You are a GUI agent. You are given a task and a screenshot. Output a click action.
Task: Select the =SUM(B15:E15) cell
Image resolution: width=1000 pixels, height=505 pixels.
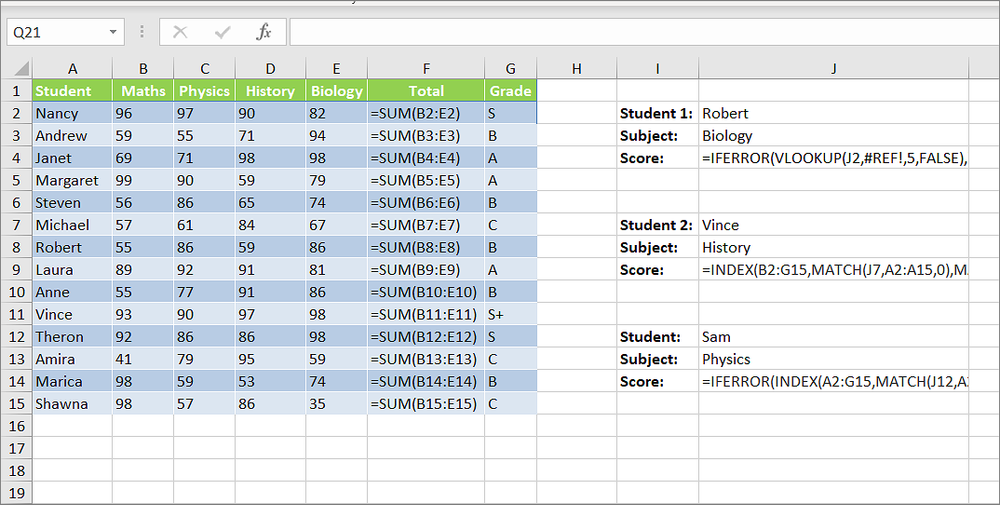click(x=426, y=403)
